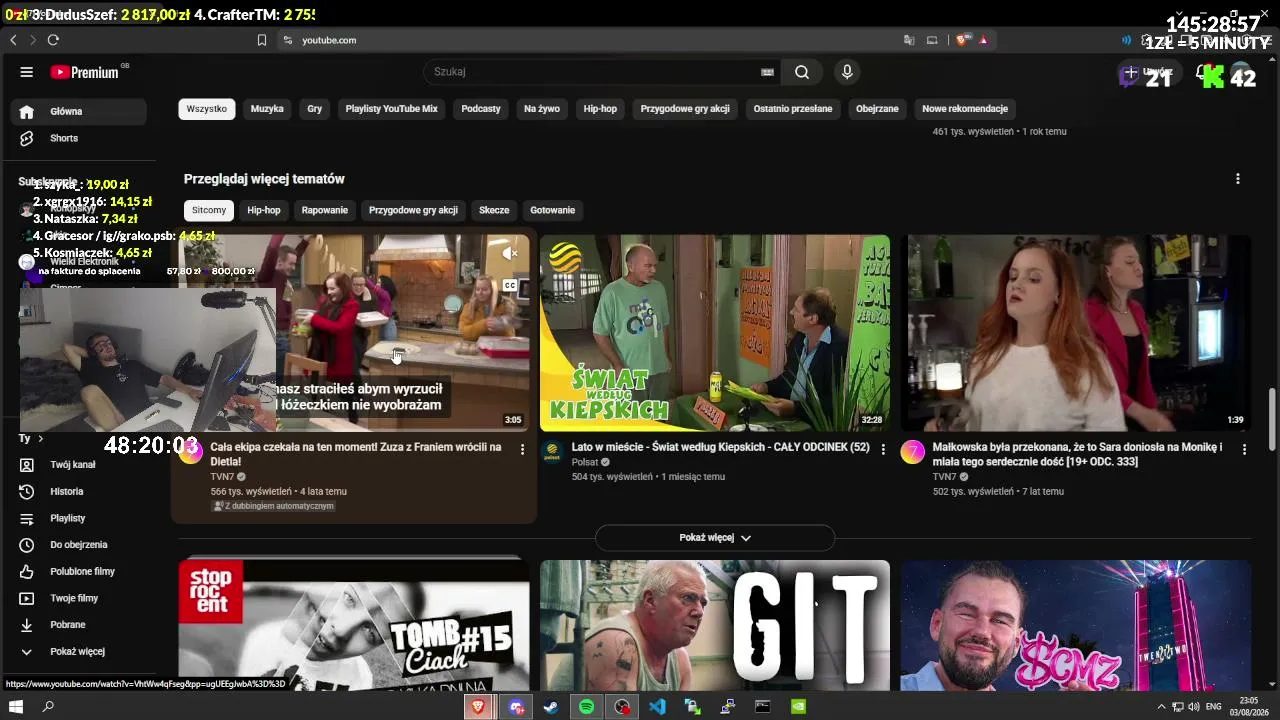Go back with browser back arrow

click(x=13, y=40)
